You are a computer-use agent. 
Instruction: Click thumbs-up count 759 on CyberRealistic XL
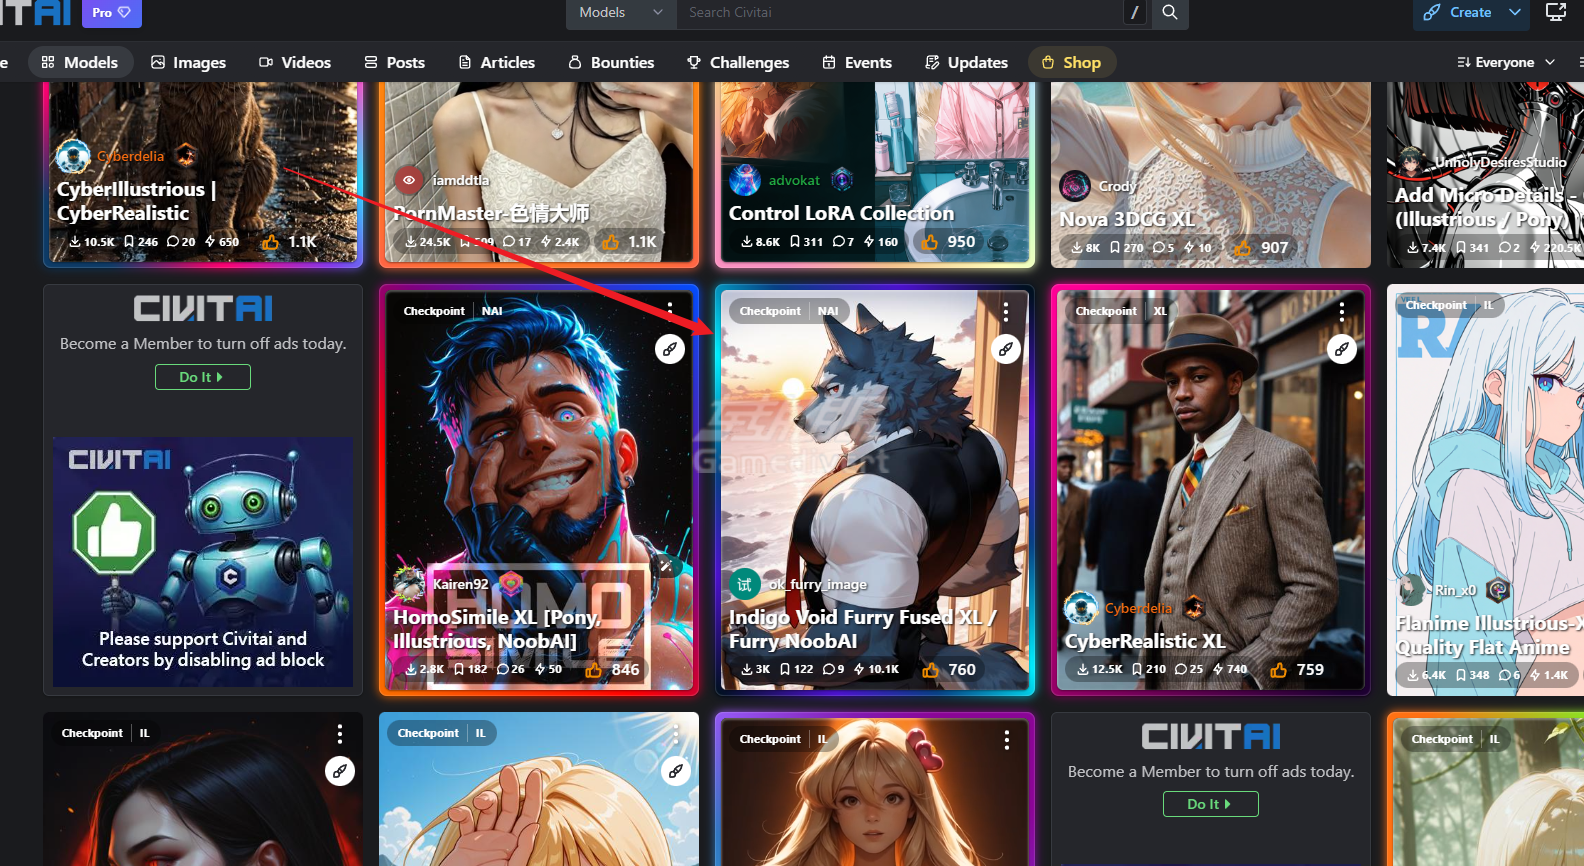point(1298,670)
